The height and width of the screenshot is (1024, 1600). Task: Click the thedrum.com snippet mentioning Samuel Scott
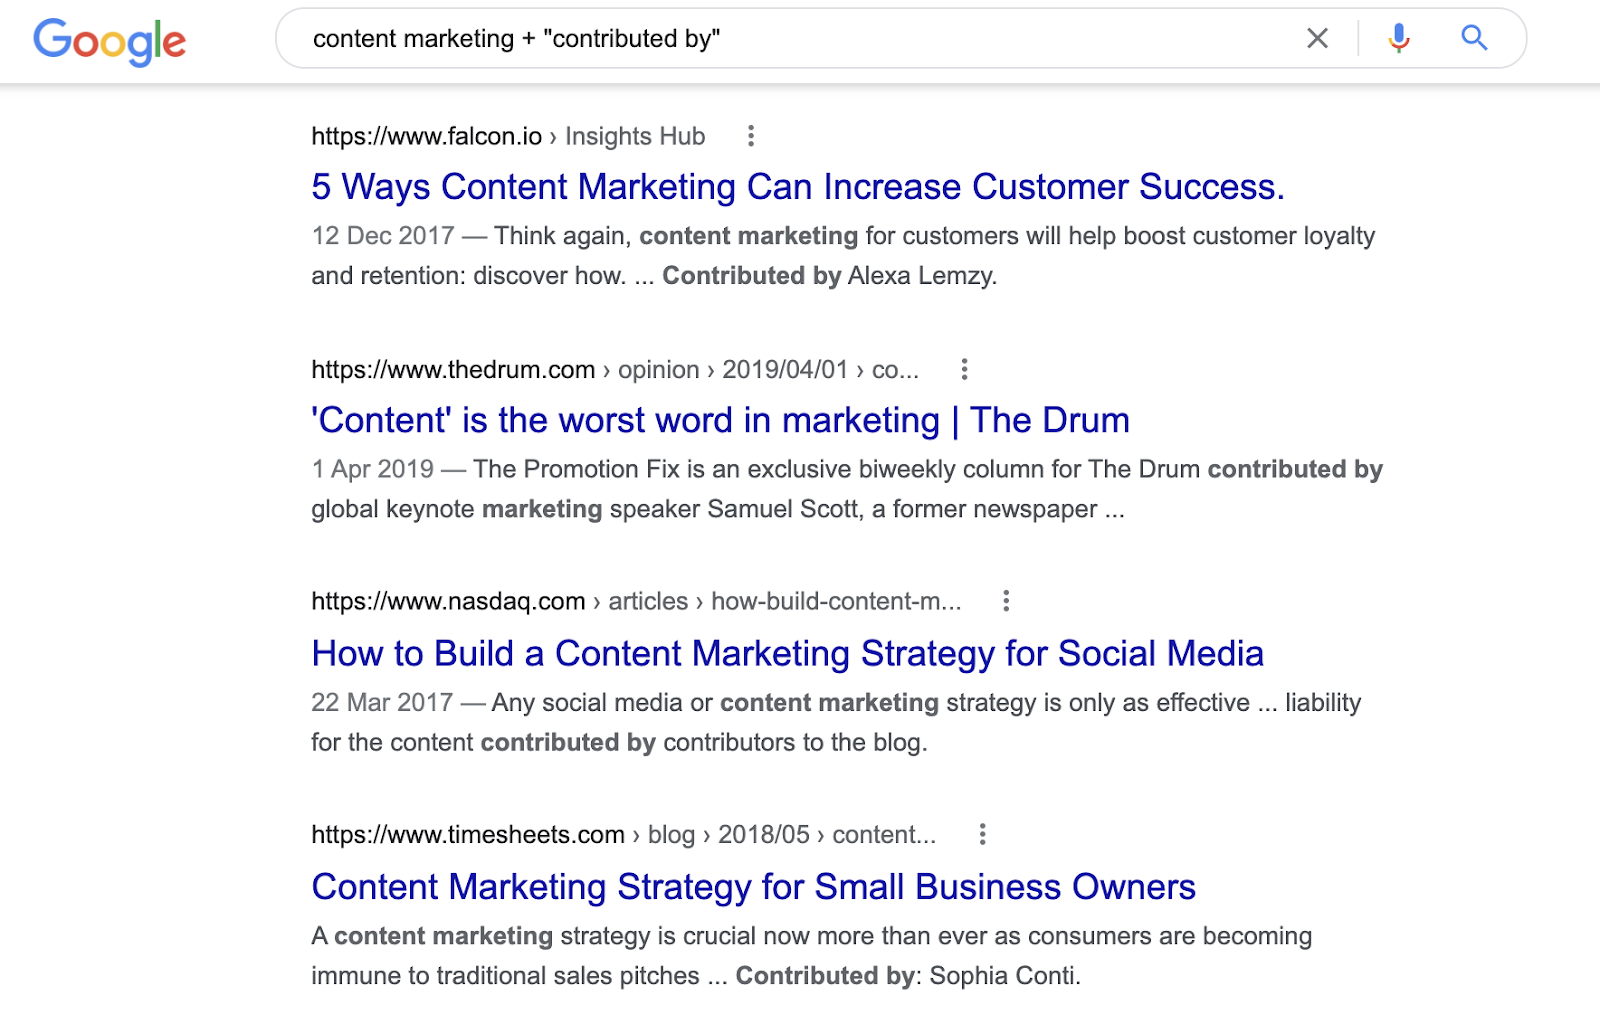(x=847, y=489)
